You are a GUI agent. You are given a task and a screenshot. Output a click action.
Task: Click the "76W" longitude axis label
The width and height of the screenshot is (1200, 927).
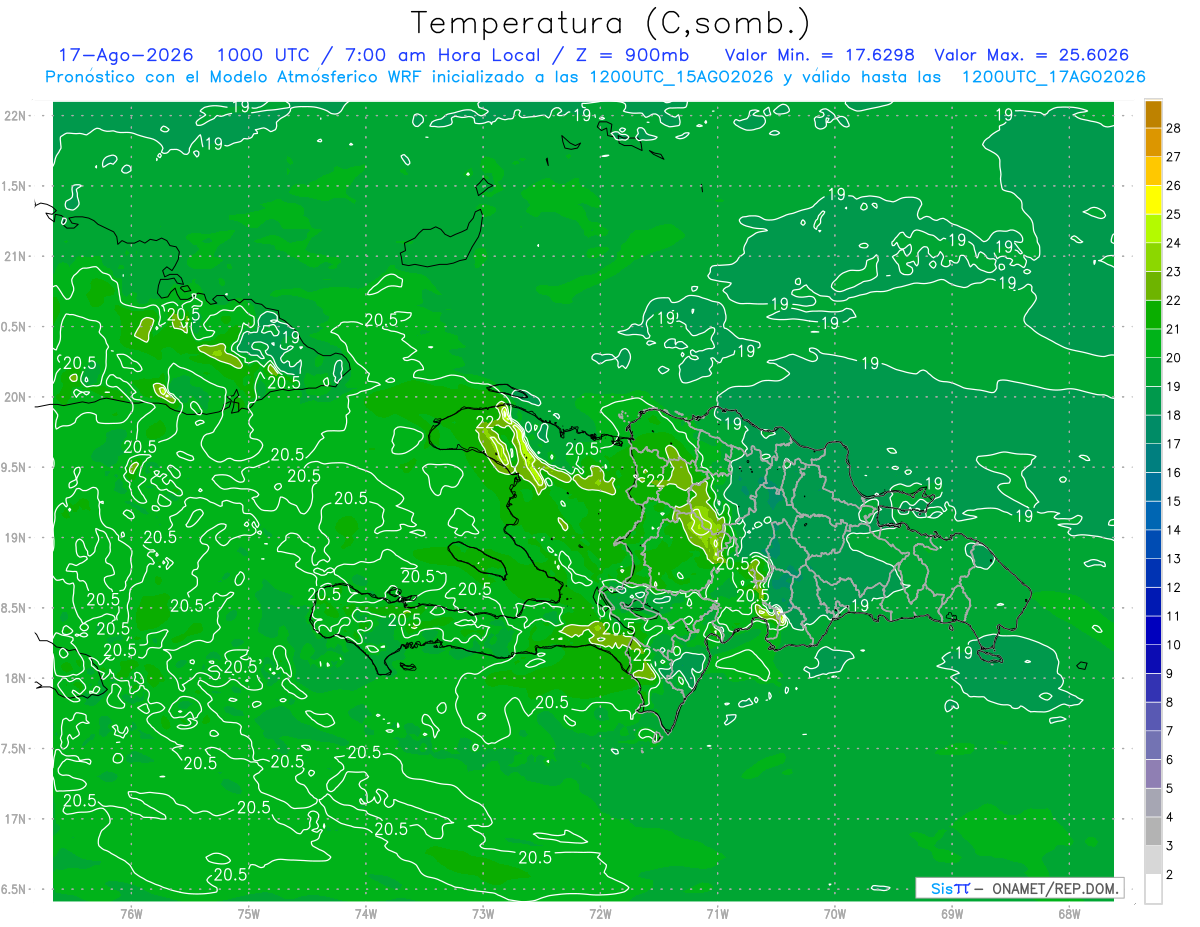click(x=131, y=913)
